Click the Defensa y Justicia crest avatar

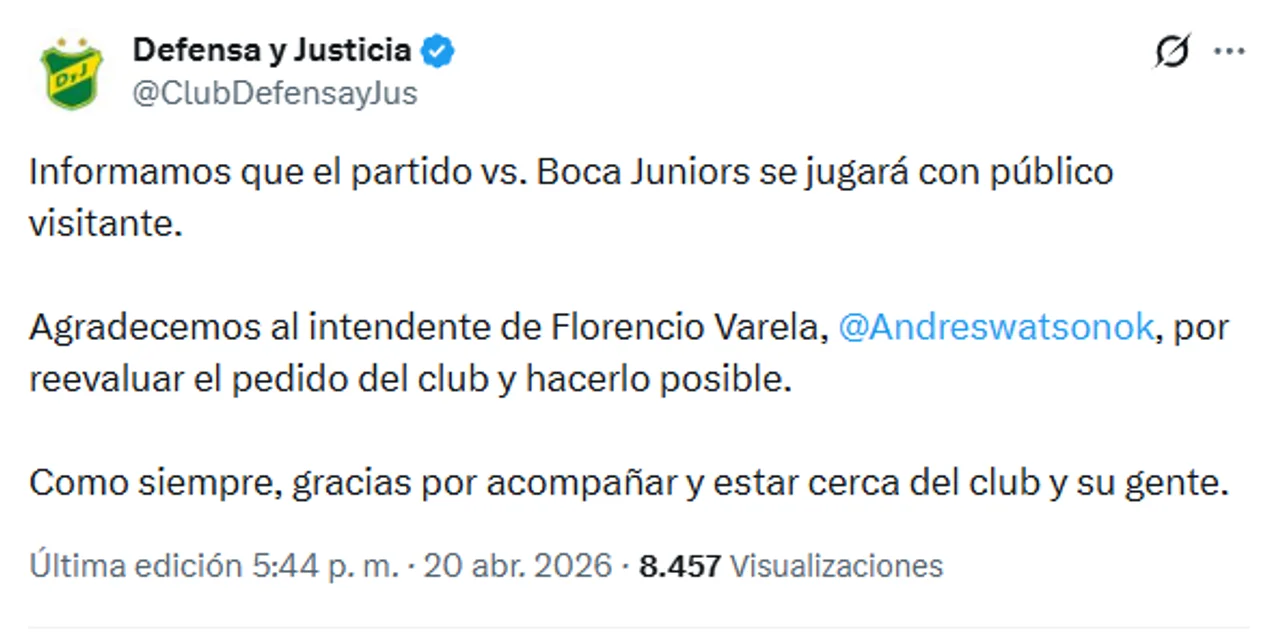pos(71,73)
